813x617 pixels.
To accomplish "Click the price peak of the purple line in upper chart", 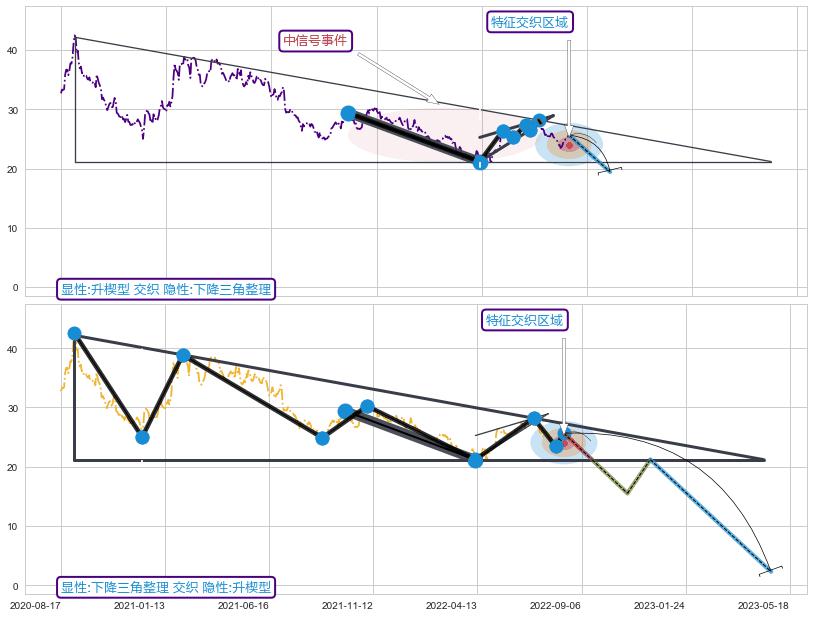I will [74, 38].
